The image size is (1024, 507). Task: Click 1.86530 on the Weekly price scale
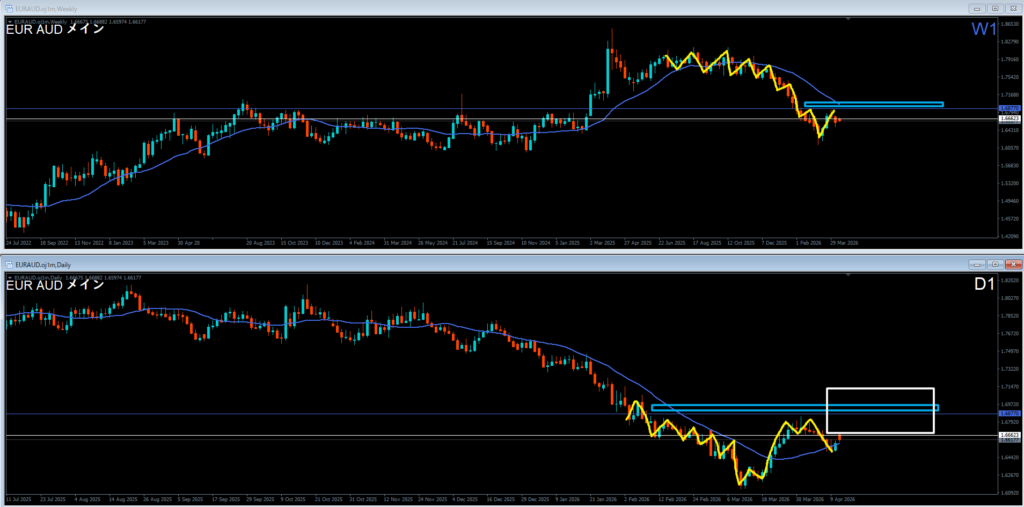1010,24
